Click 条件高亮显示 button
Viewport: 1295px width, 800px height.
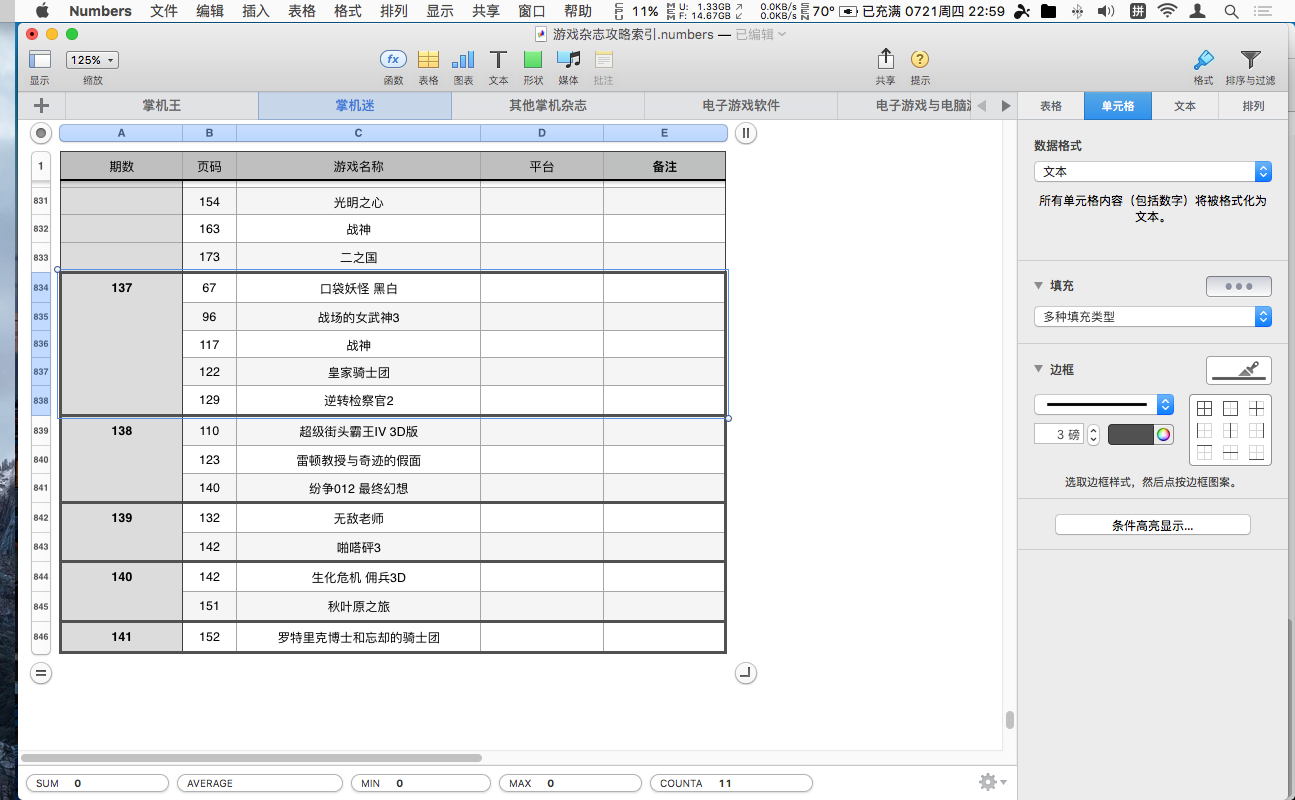tap(1152, 525)
